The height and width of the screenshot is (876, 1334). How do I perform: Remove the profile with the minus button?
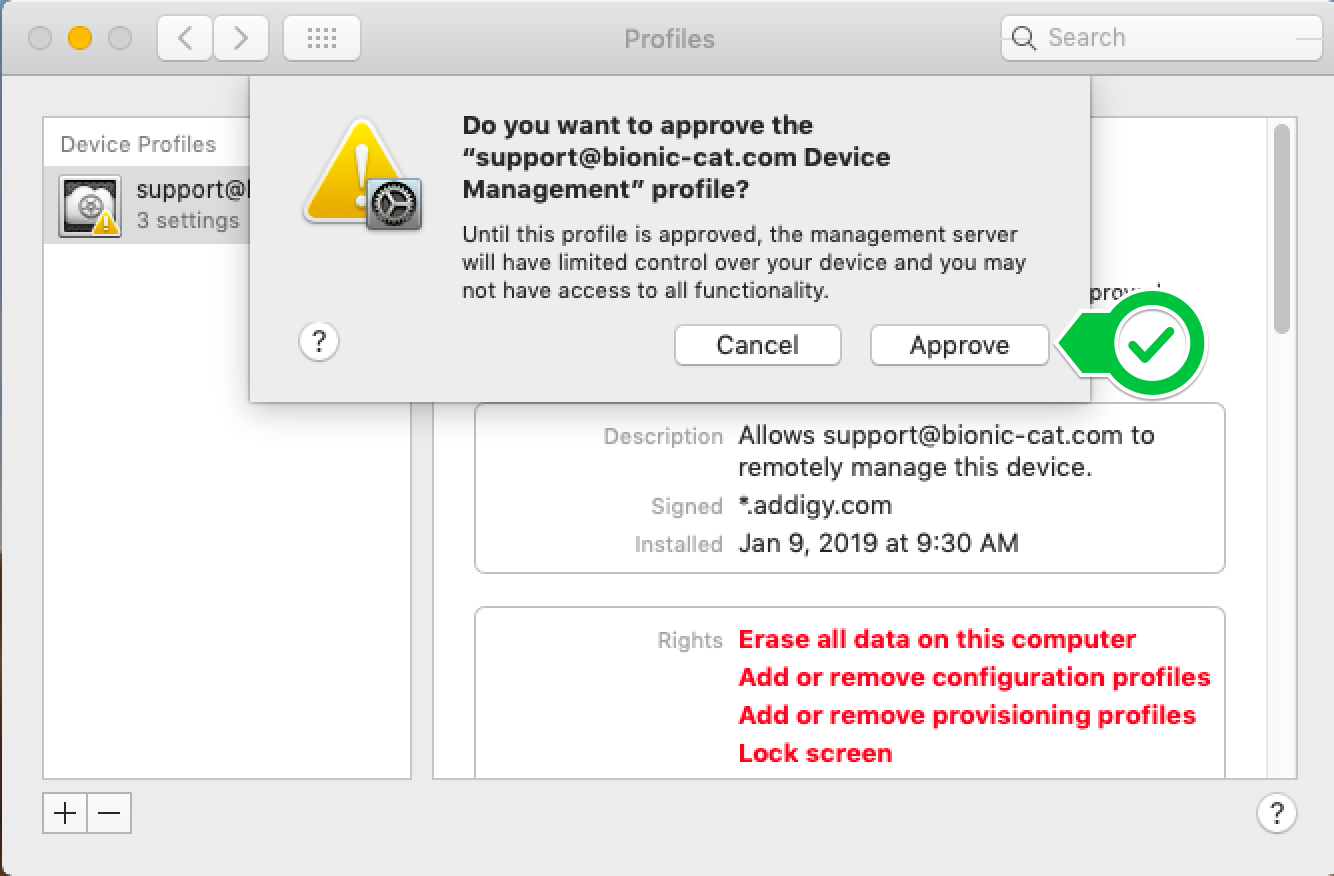(x=109, y=813)
